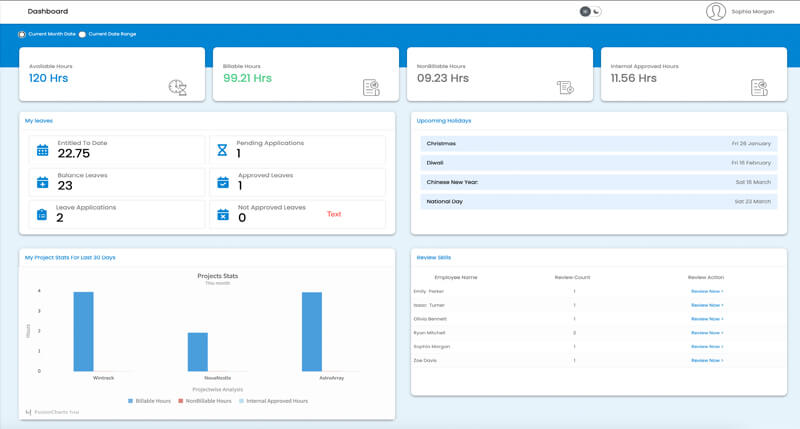Click the Balance Leaves calendar icon
Image resolution: width=800 pixels, height=429 pixels.
click(42, 183)
